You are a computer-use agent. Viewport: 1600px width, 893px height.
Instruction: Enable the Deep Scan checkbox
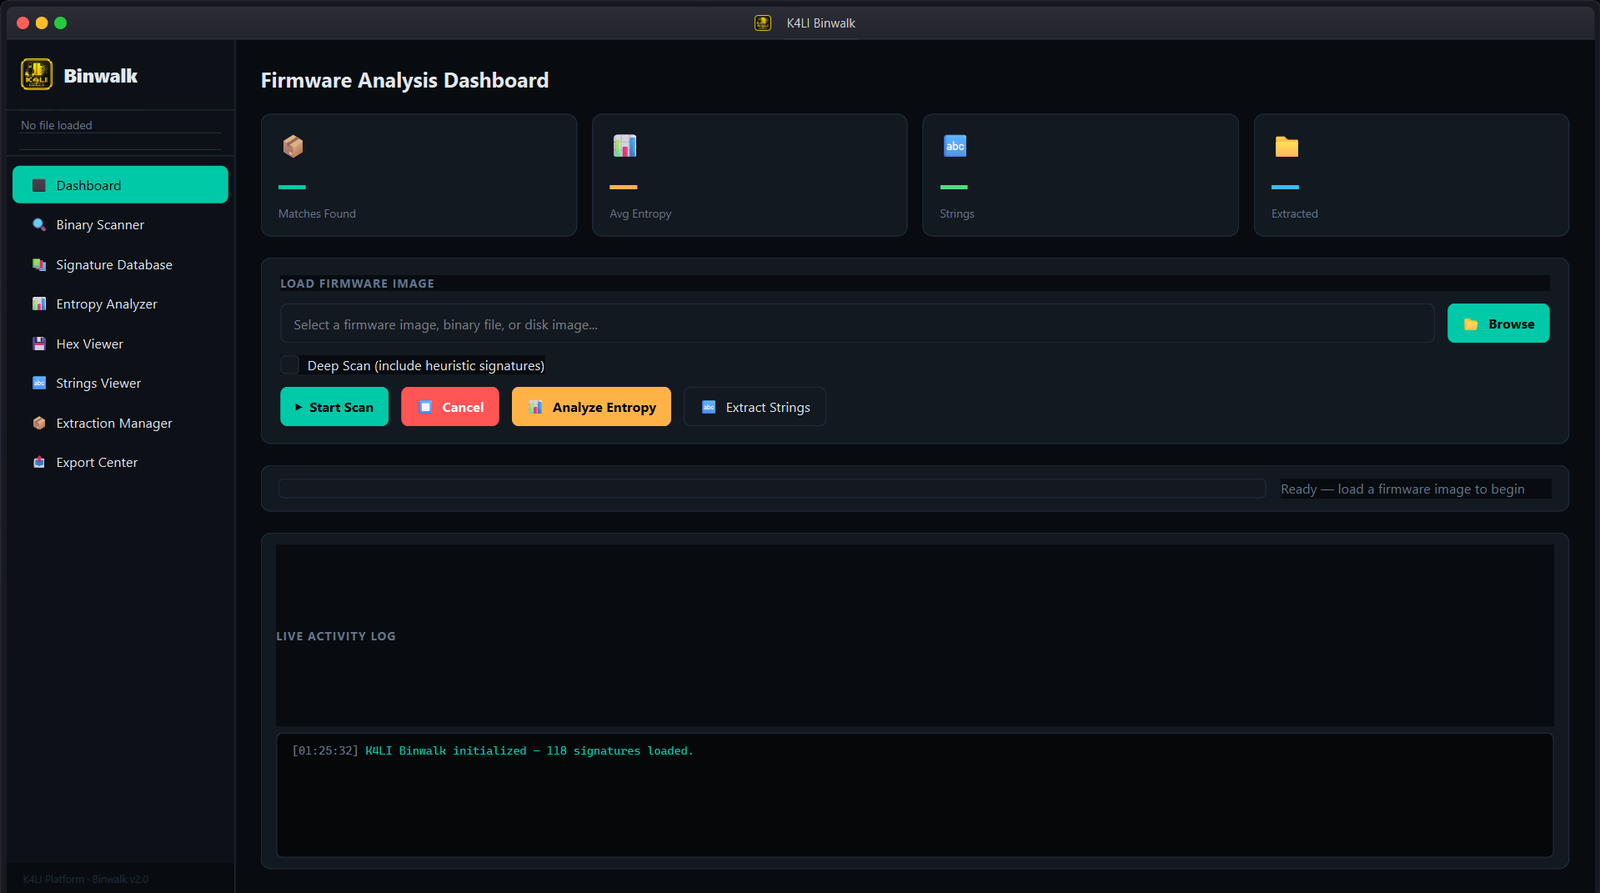[x=290, y=365]
